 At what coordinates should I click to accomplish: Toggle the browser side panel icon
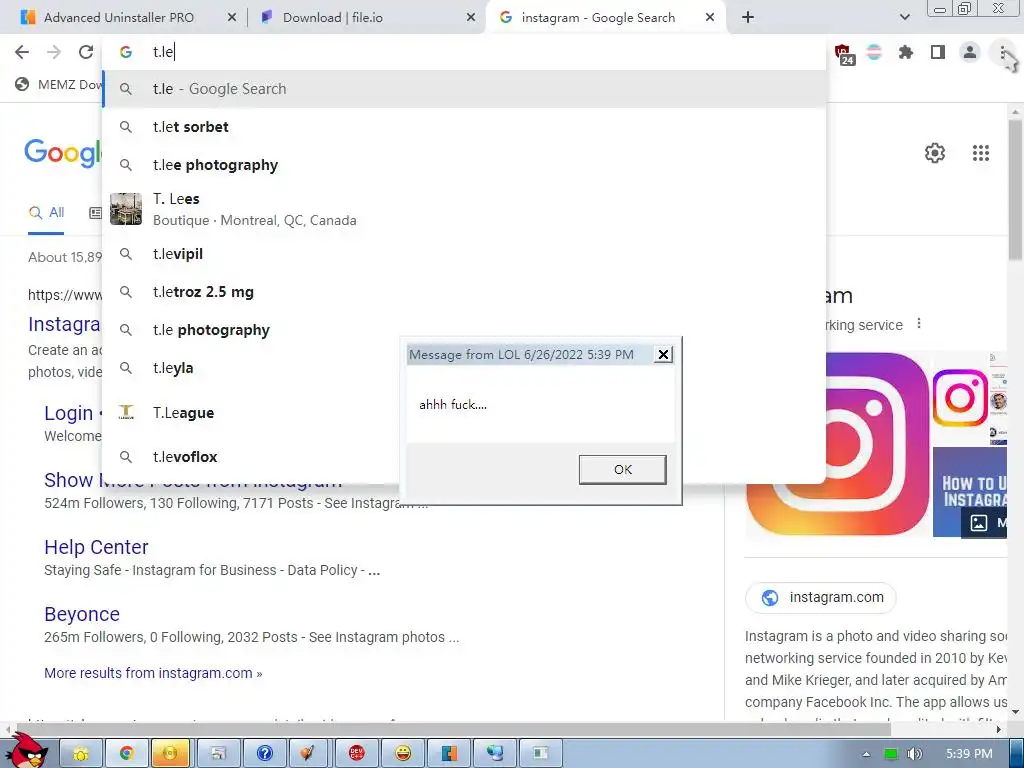pos(938,52)
